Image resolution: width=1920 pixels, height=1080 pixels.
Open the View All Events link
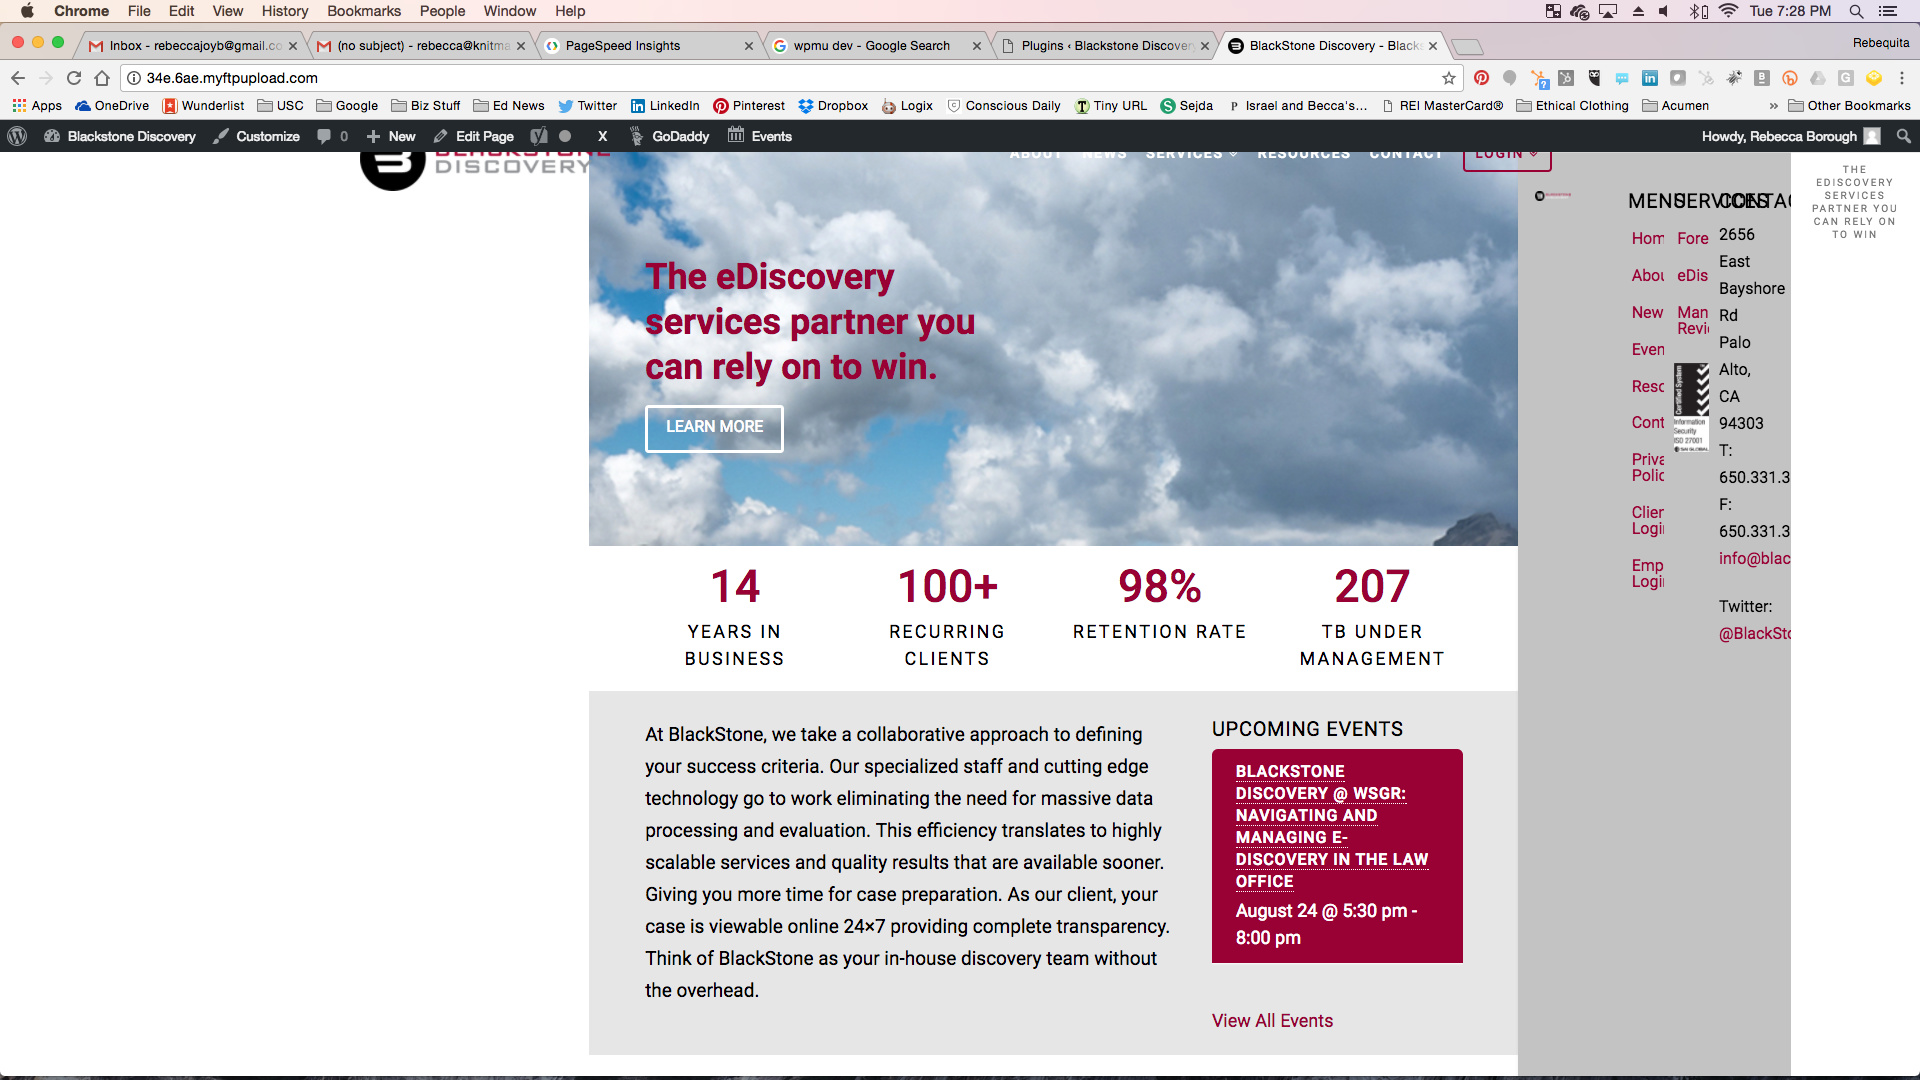[x=1272, y=1020]
